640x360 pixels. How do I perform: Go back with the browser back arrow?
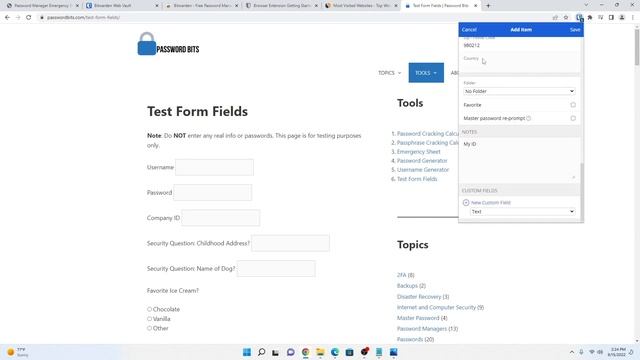7,18
